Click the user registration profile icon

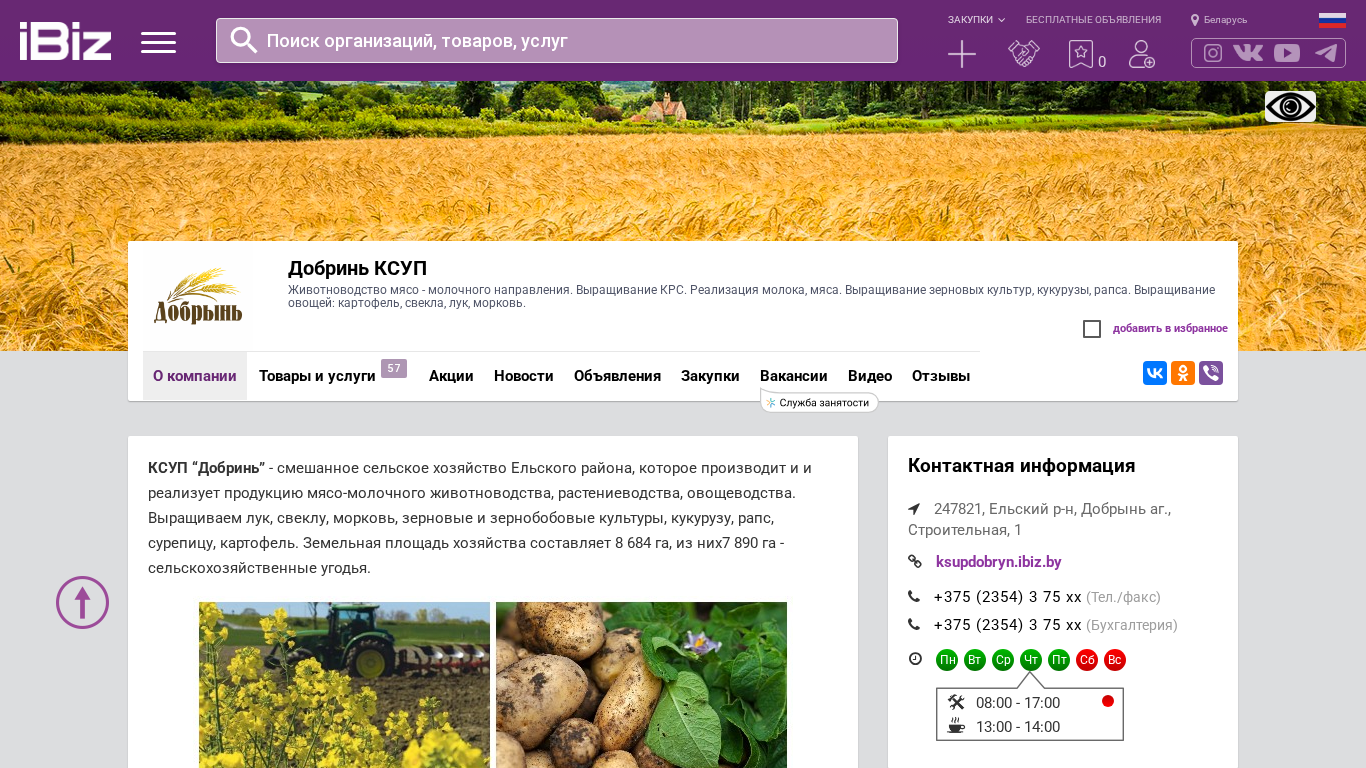1141,54
